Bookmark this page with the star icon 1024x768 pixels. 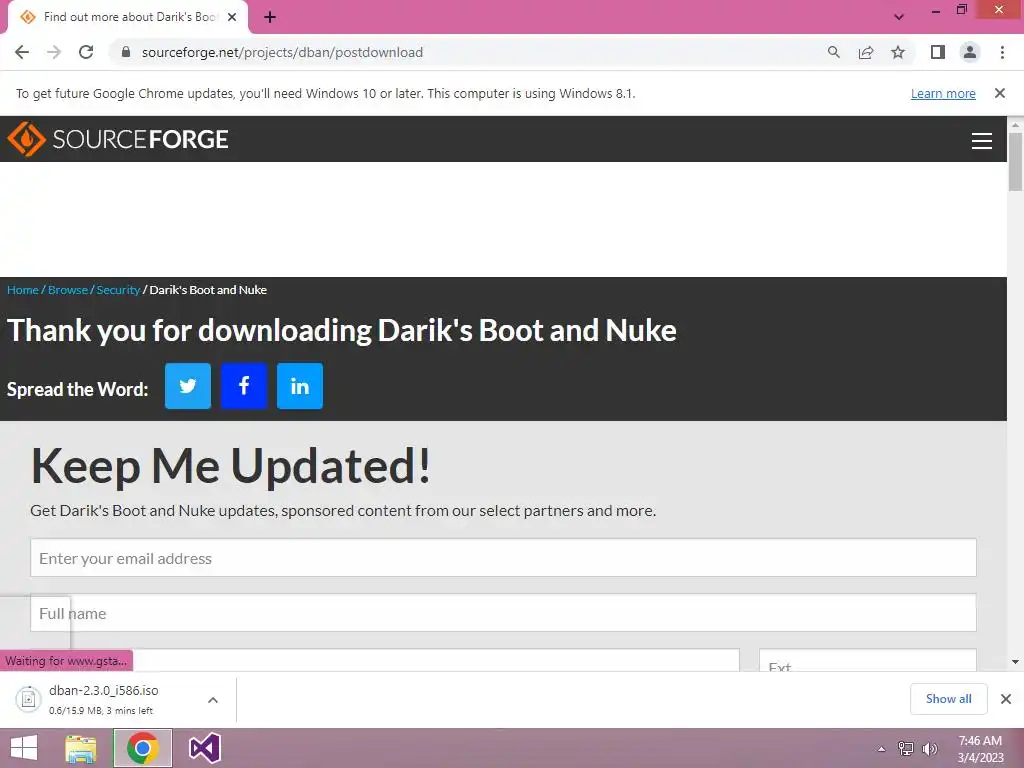tap(898, 52)
